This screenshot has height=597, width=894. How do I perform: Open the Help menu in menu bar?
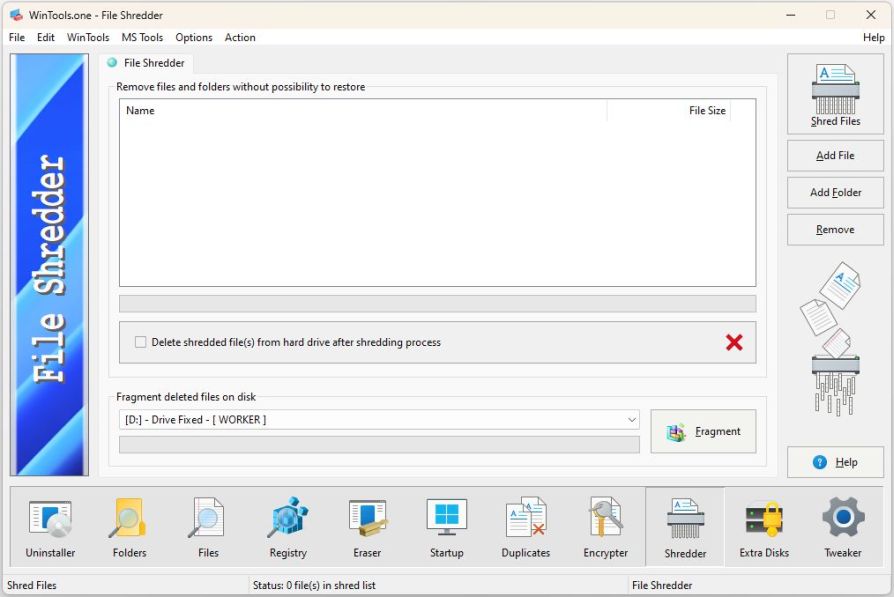pyautogui.click(x=873, y=37)
